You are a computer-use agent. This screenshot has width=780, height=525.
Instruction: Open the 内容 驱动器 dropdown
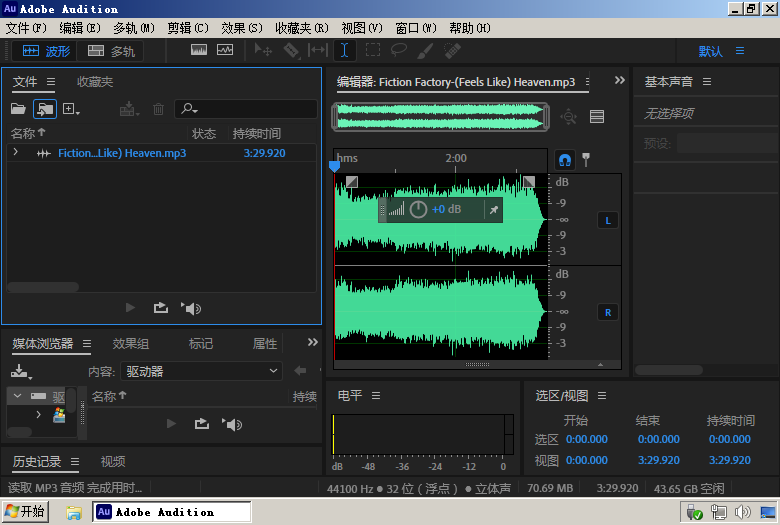[x=201, y=371]
